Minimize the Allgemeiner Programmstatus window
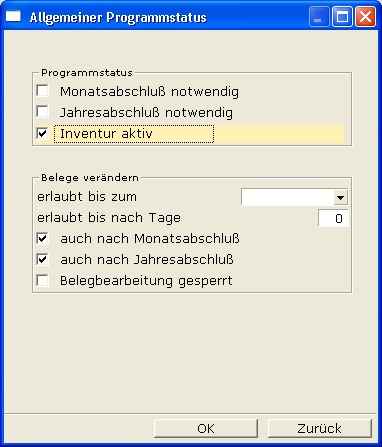The width and height of the screenshot is (382, 447). click(x=319, y=17)
